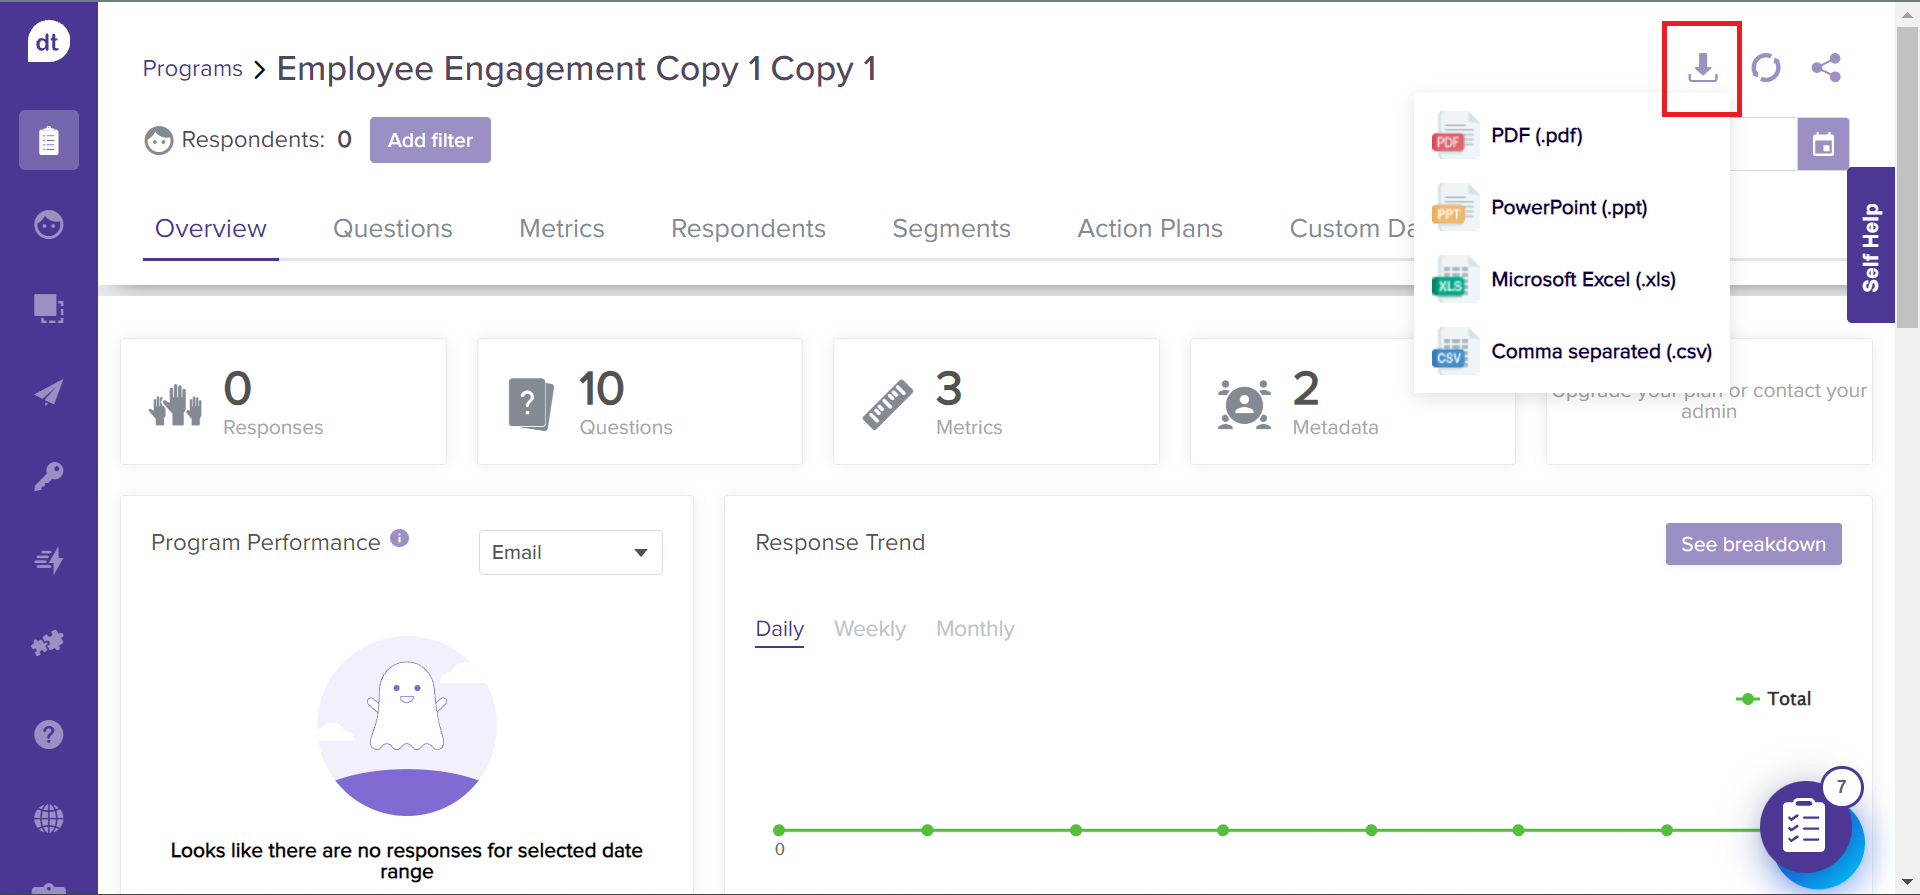This screenshot has height=895, width=1920.
Task: Open the floating checklist widget
Action: click(1805, 828)
